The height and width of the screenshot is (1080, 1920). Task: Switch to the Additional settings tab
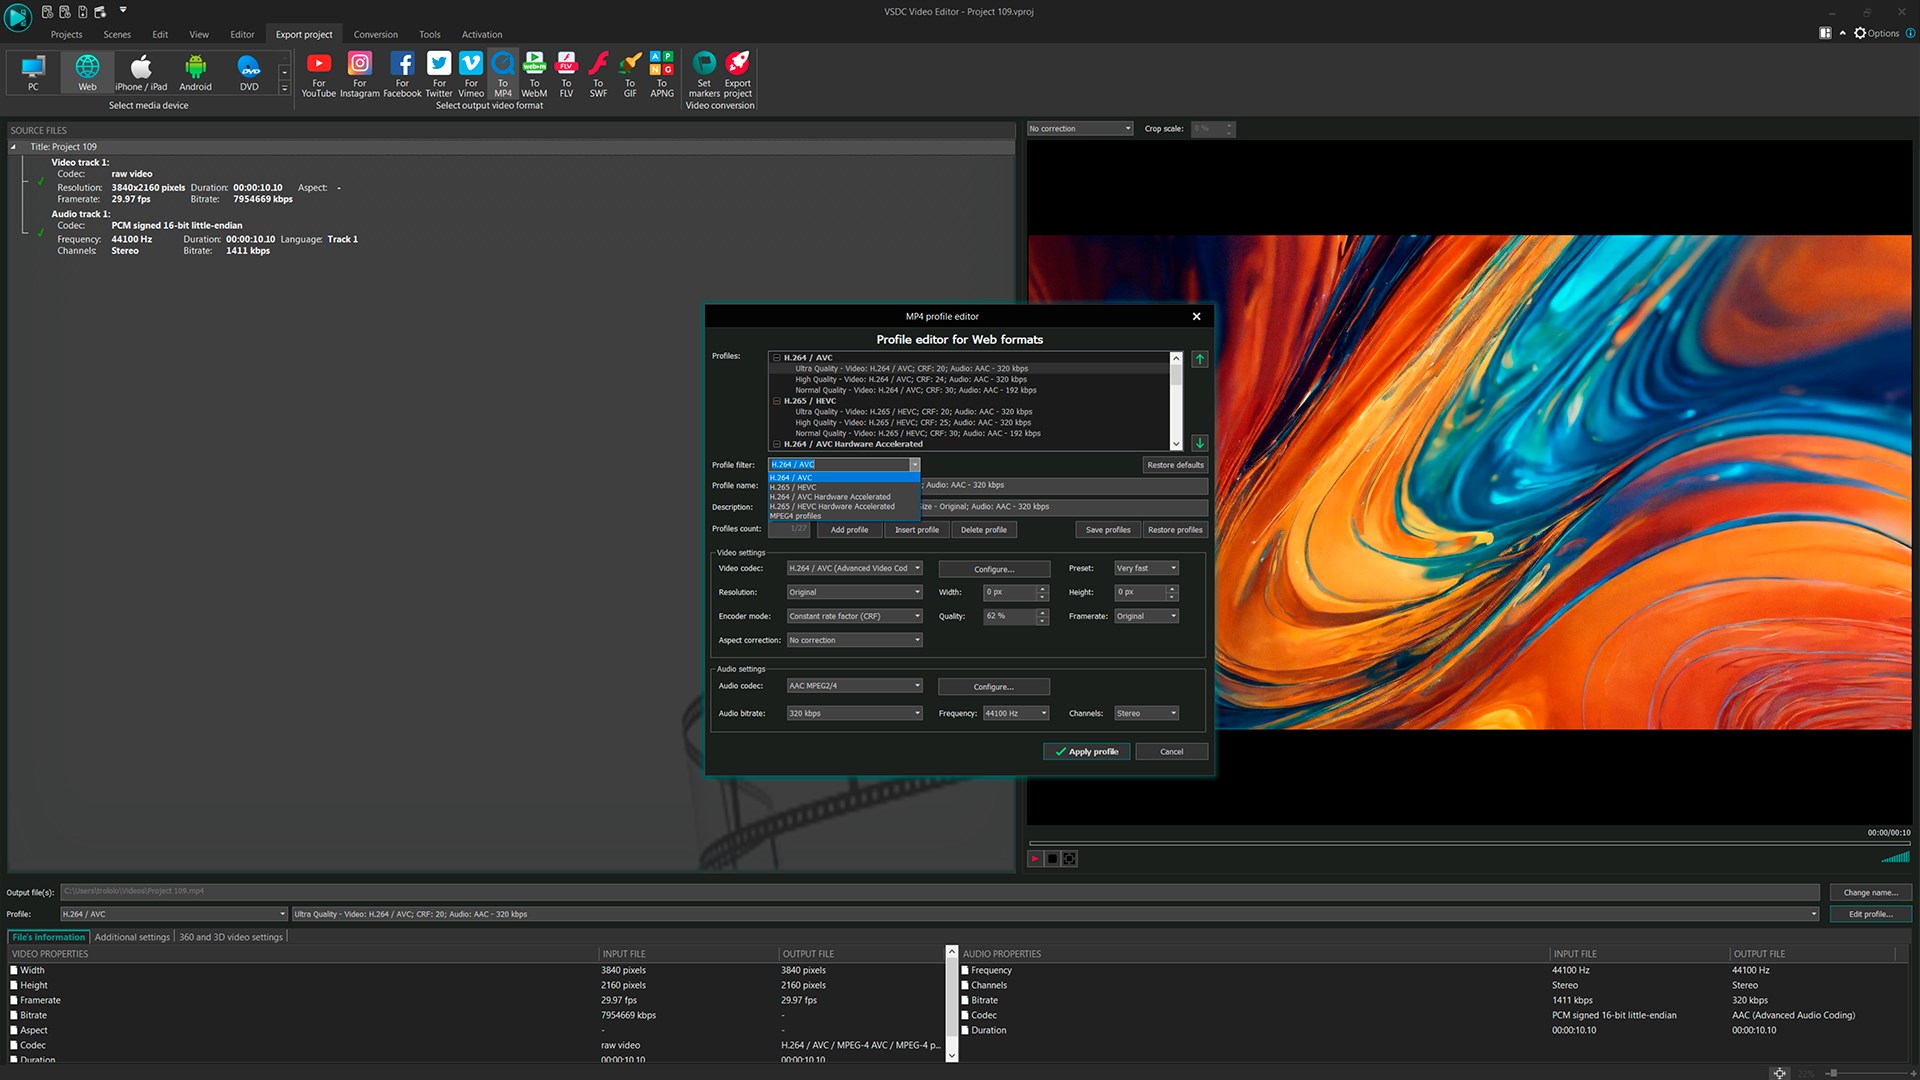click(x=132, y=936)
